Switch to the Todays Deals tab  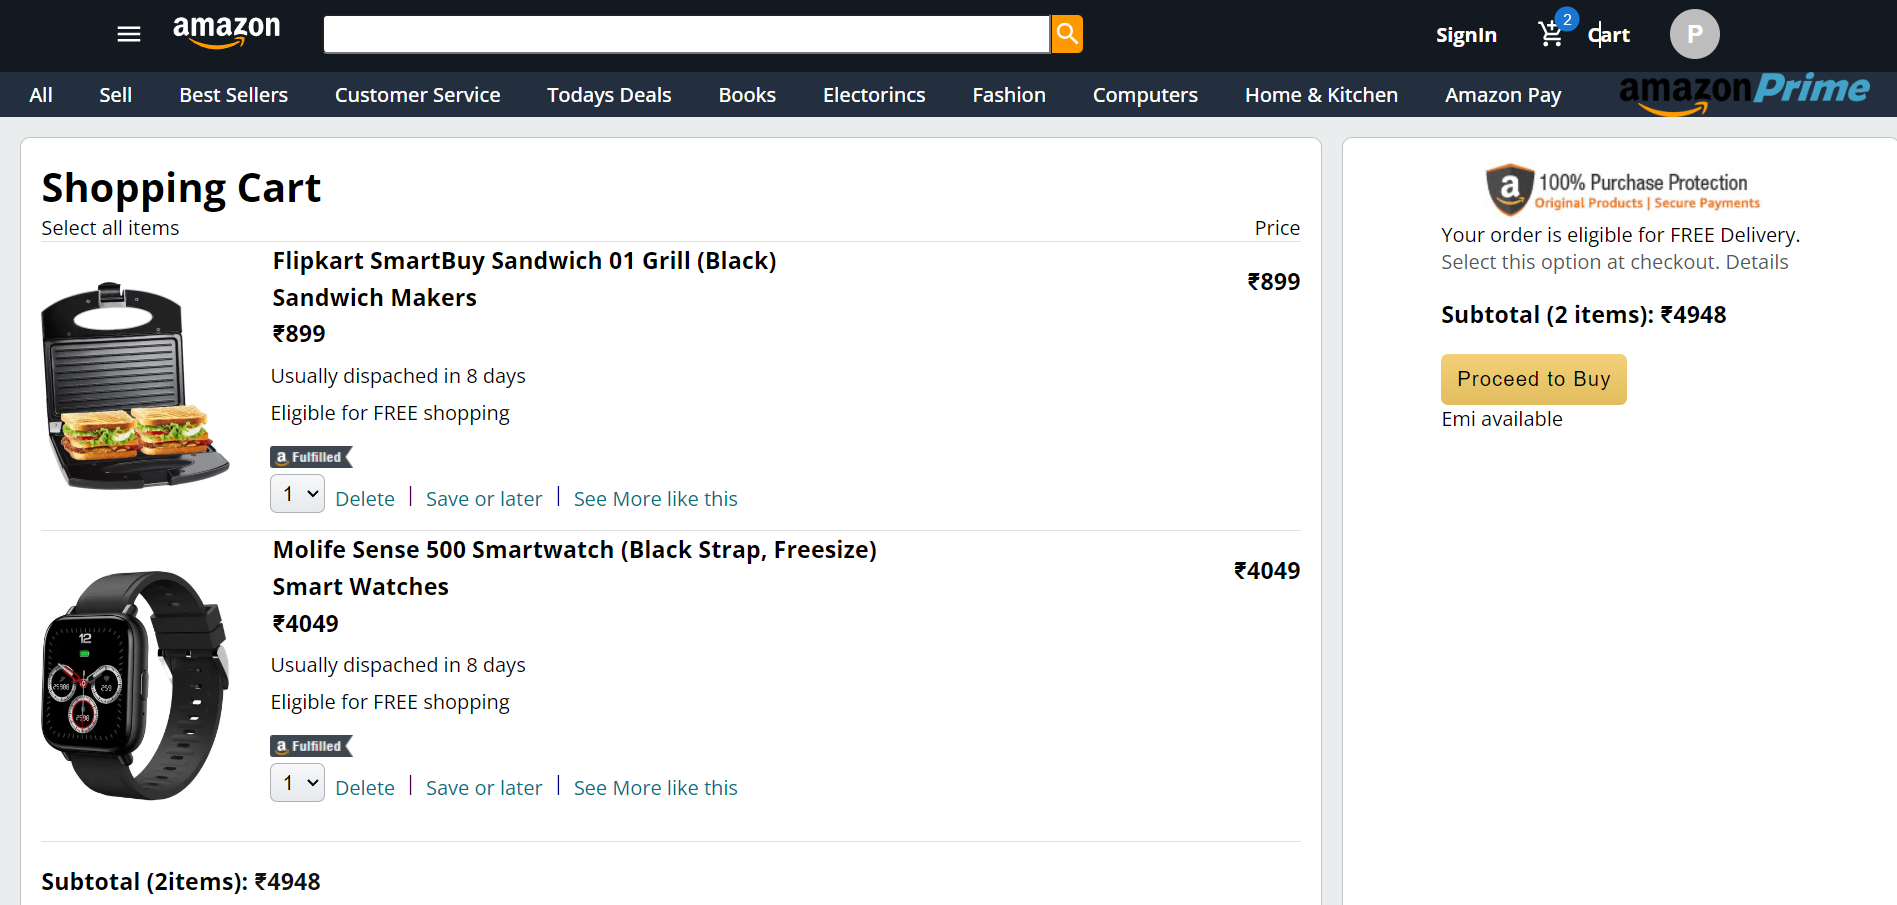click(x=608, y=94)
